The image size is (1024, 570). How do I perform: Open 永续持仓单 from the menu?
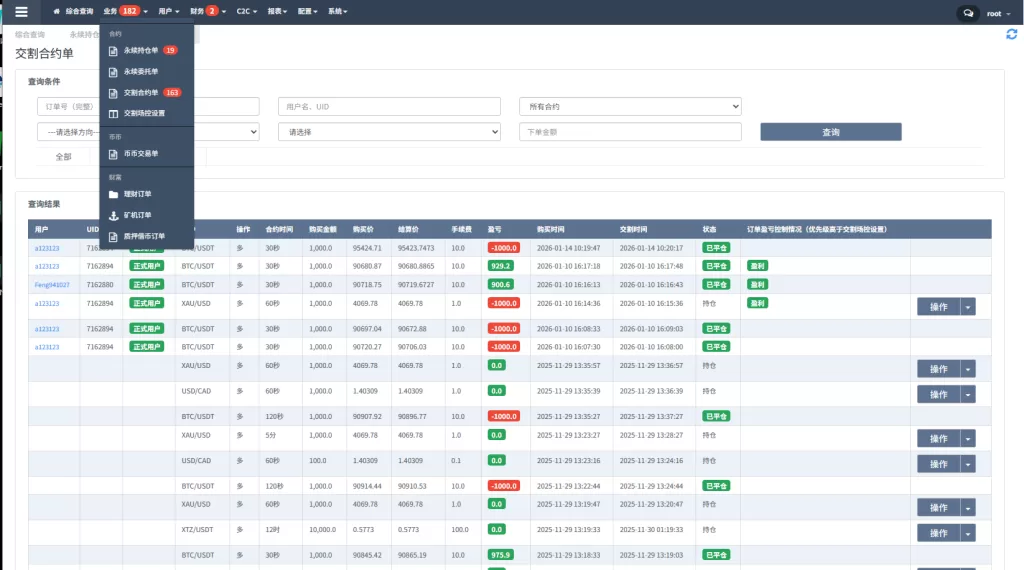point(140,50)
